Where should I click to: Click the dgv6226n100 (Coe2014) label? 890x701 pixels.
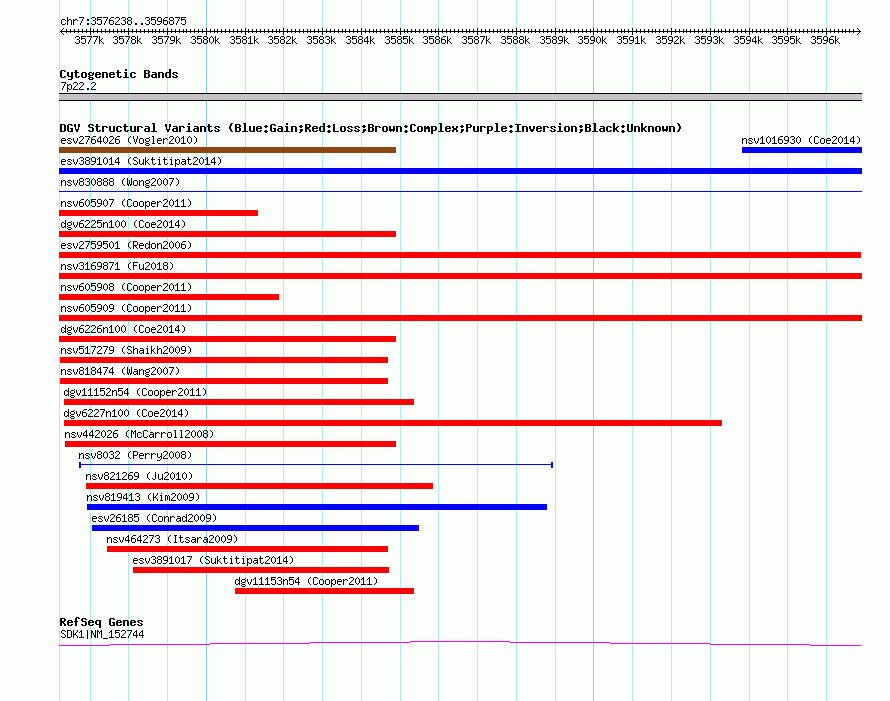[123, 329]
